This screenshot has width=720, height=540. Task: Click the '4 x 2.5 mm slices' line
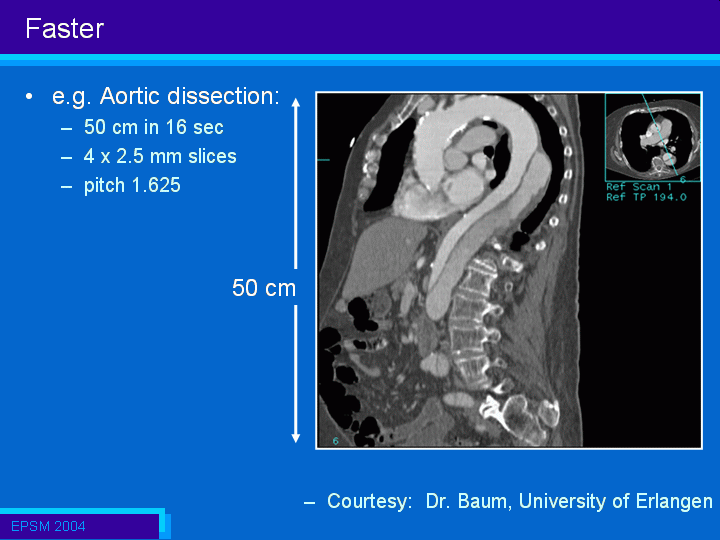click(x=160, y=156)
